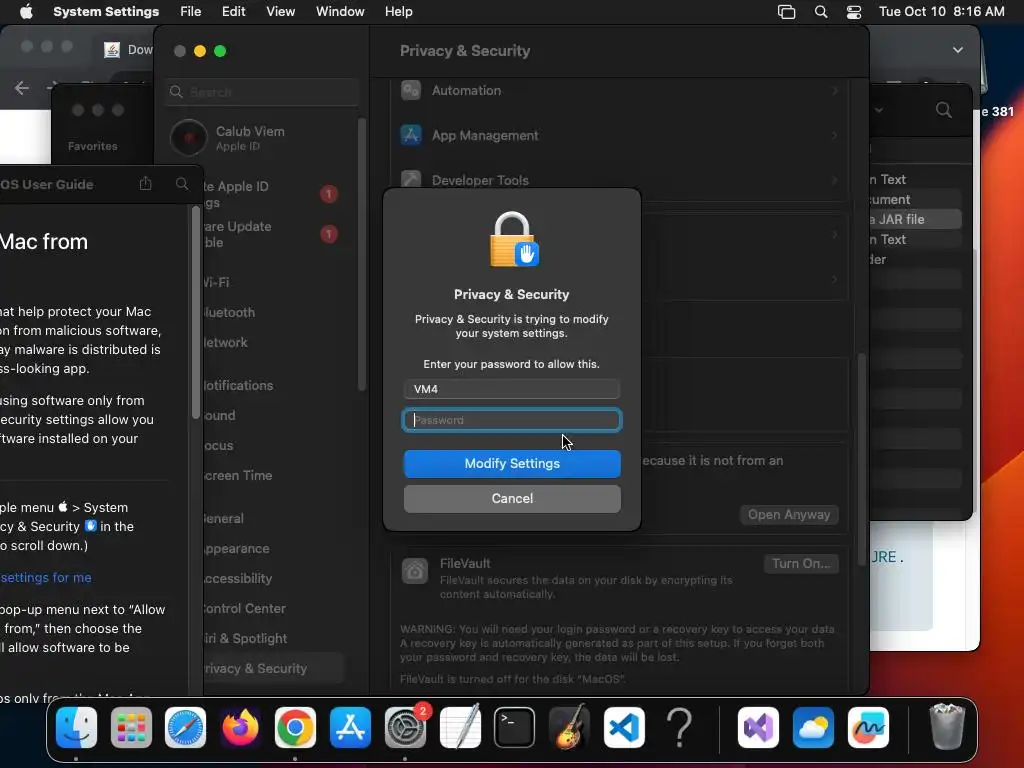Click the Automation icon
The width and height of the screenshot is (1024, 768).
(411, 91)
